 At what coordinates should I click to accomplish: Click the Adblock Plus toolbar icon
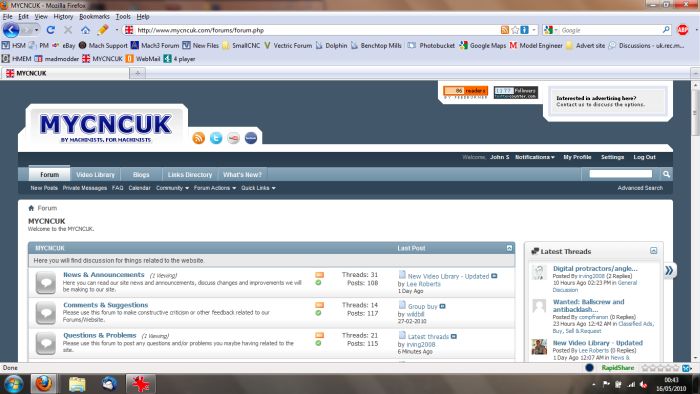coord(682,30)
